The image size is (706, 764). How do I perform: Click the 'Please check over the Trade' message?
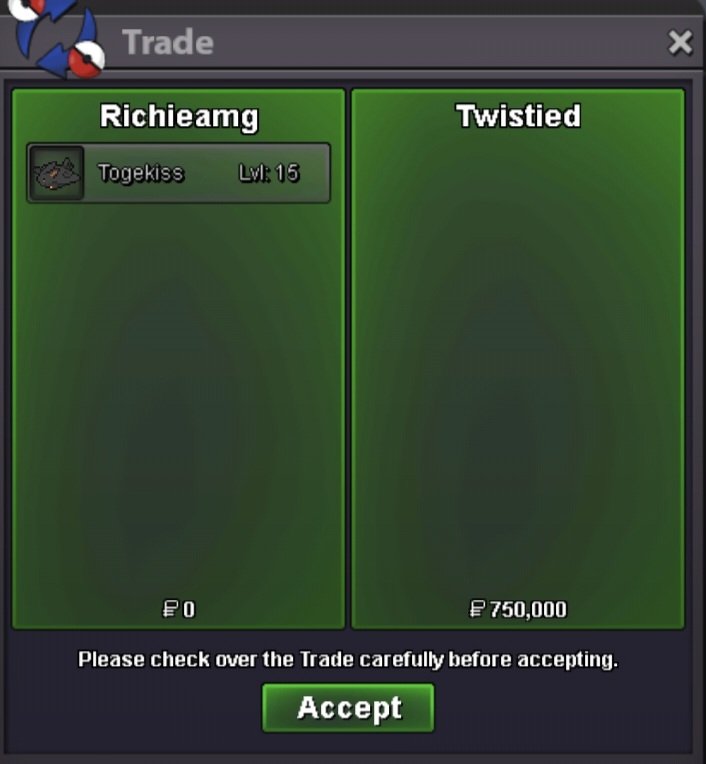click(x=348, y=660)
